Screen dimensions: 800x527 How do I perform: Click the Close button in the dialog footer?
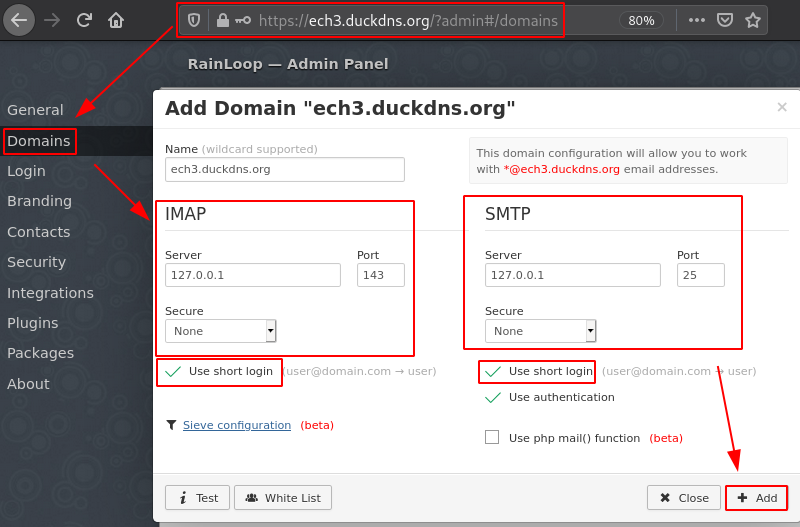pos(684,497)
